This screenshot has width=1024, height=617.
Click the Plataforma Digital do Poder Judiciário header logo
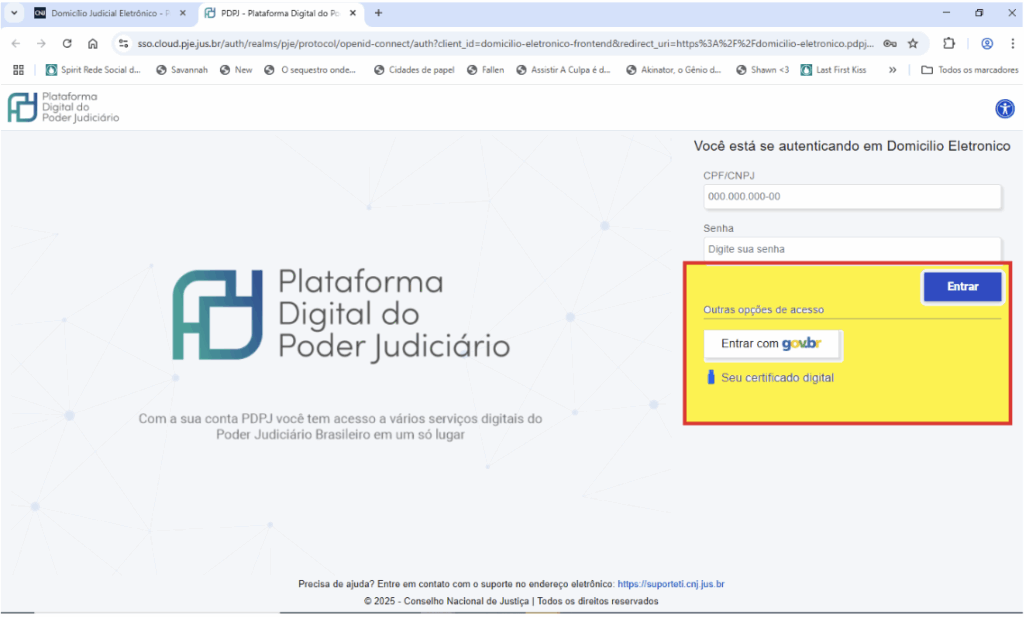[x=63, y=108]
